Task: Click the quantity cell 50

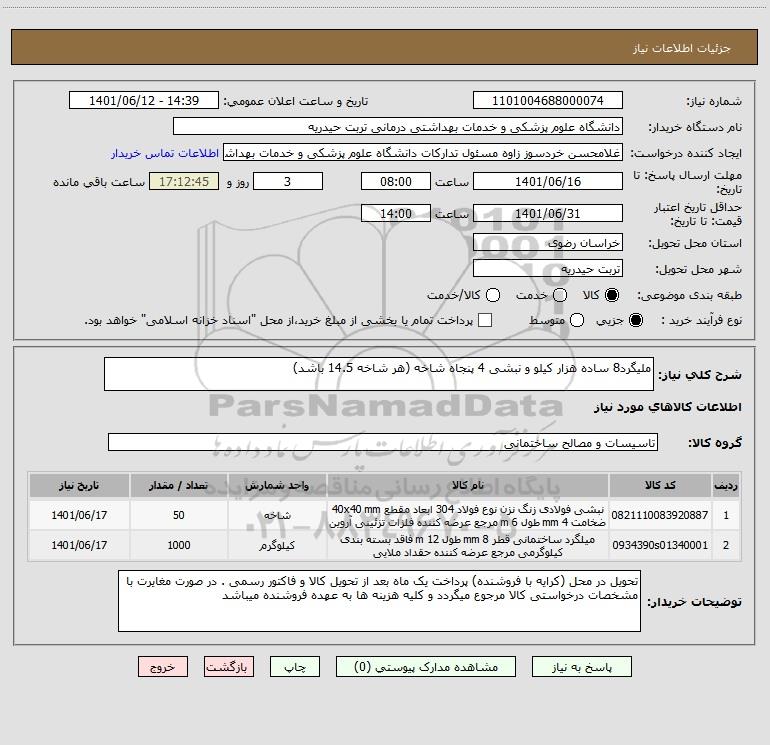Action: click(x=178, y=515)
